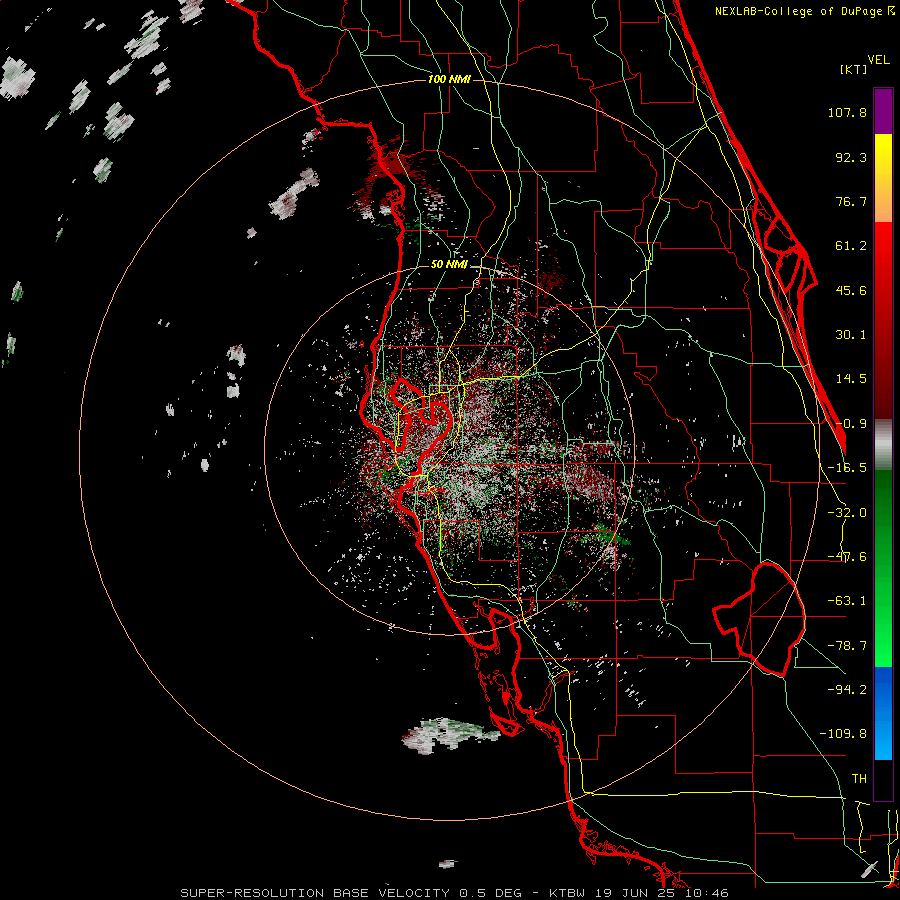Viewport: 900px width, 900px height.
Task: Click the VEL legend title
Action: [x=878, y=60]
